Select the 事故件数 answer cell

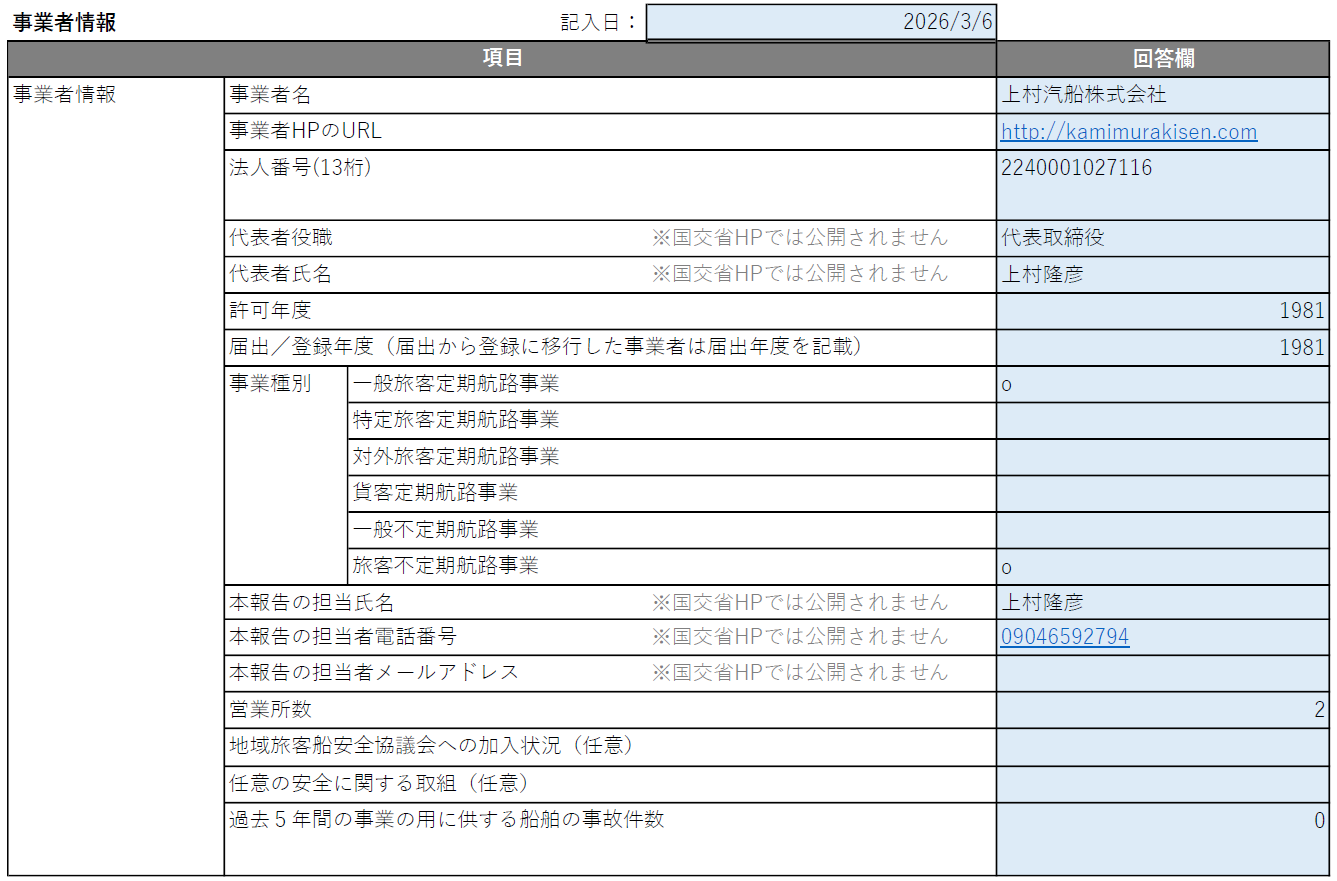coord(1163,839)
